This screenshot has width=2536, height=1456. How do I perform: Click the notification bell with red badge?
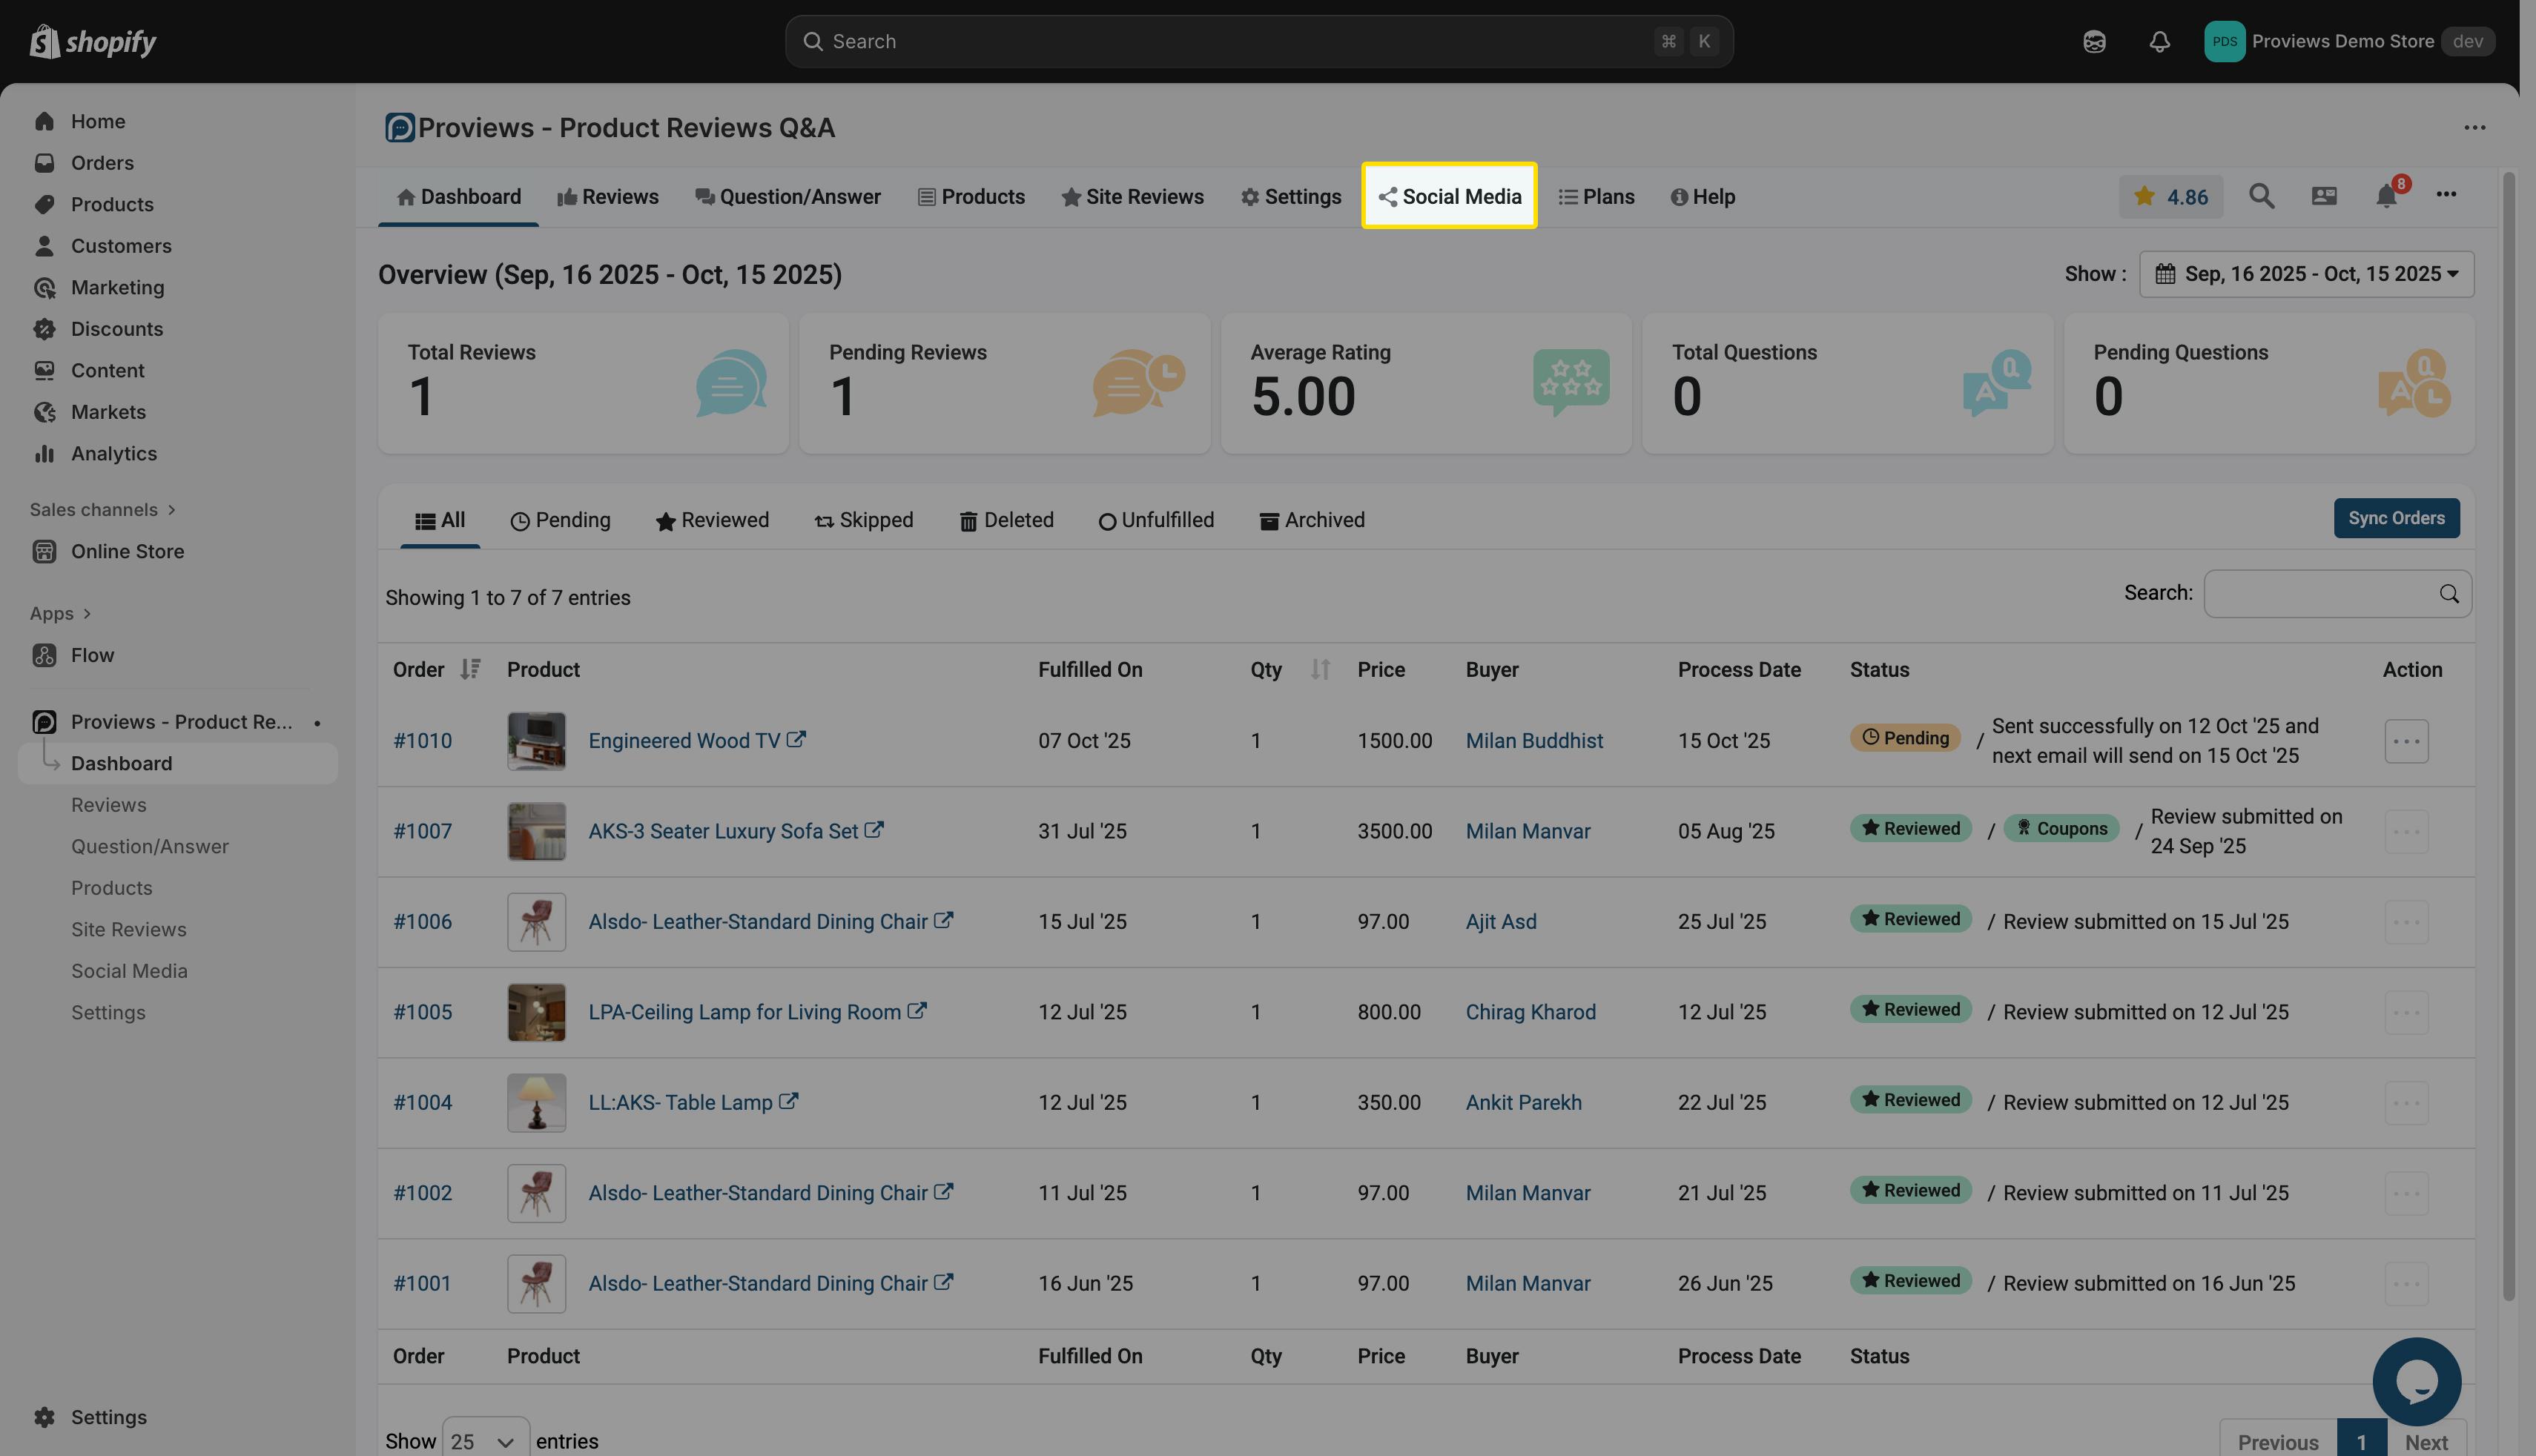click(x=2386, y=197)
